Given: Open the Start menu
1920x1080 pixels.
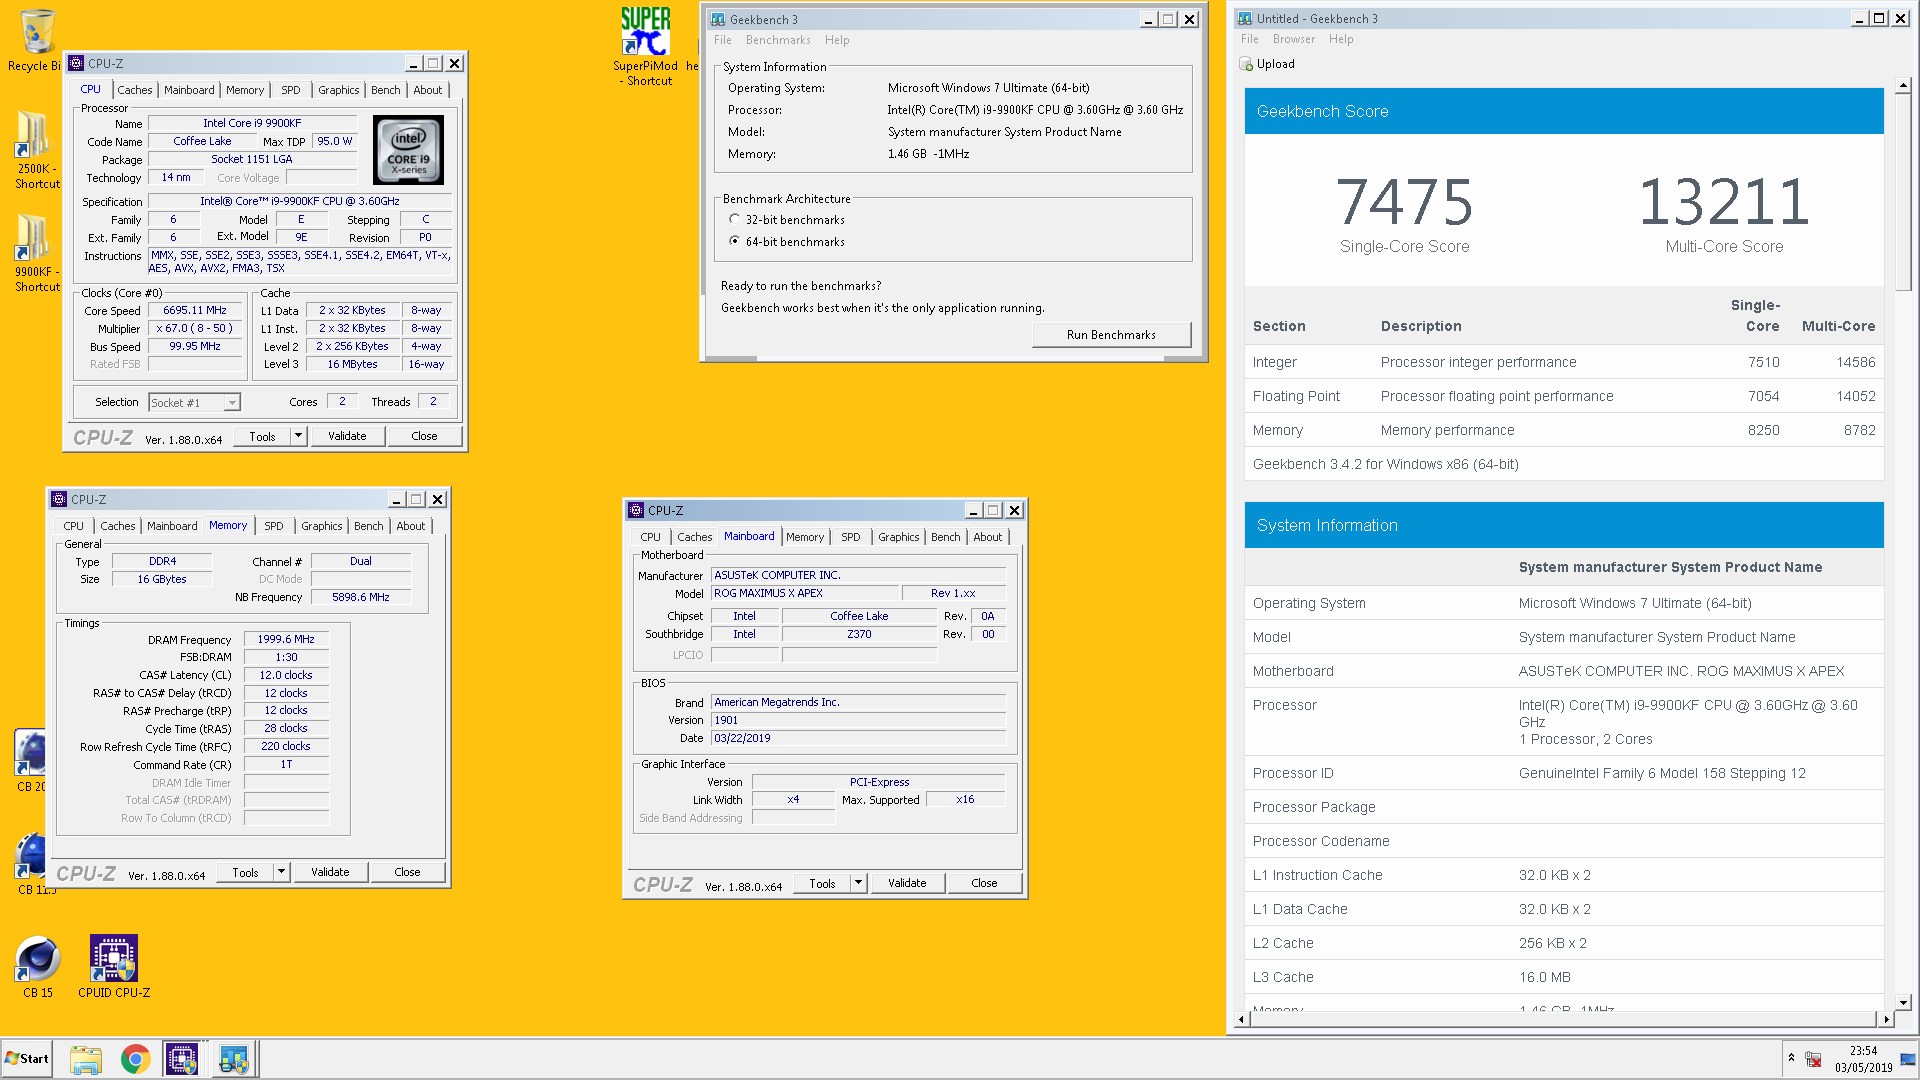Looking at the screenshot, I should tap(27, 1059).
